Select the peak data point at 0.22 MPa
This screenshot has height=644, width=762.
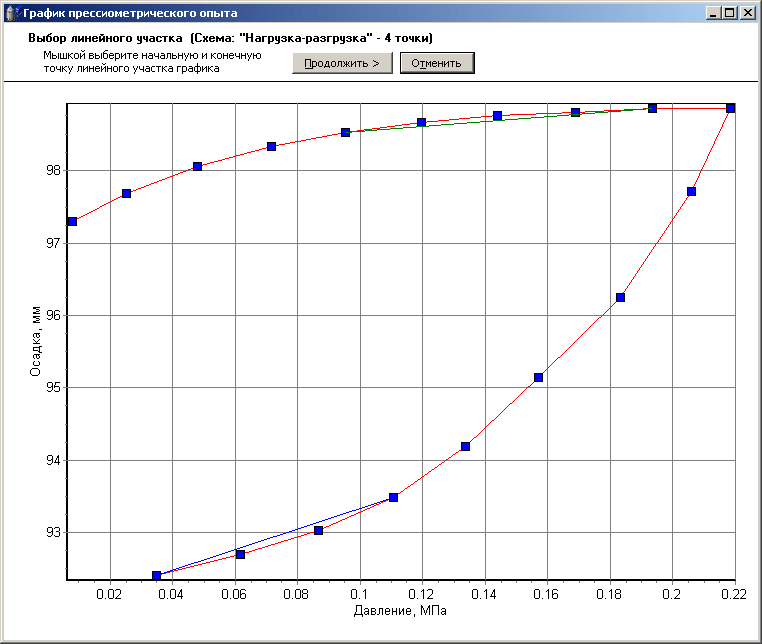(730, 108)
